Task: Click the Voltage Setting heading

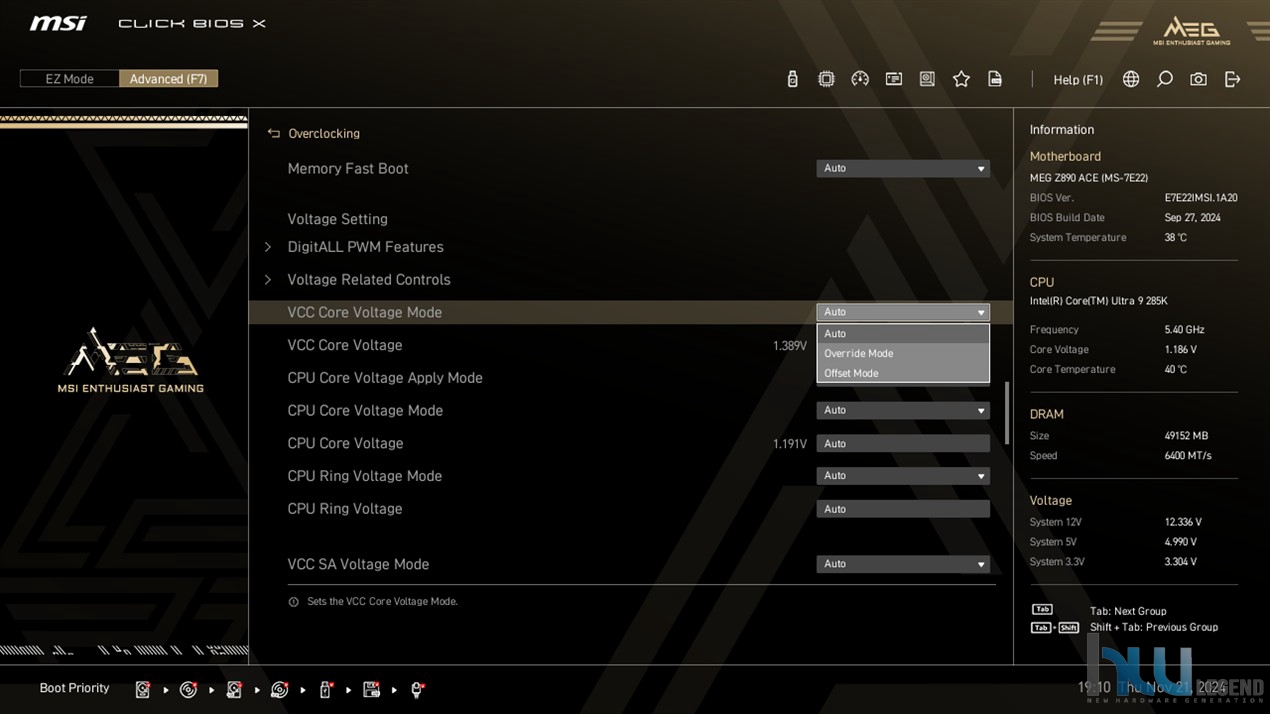Action: click(x=337, y=220)
